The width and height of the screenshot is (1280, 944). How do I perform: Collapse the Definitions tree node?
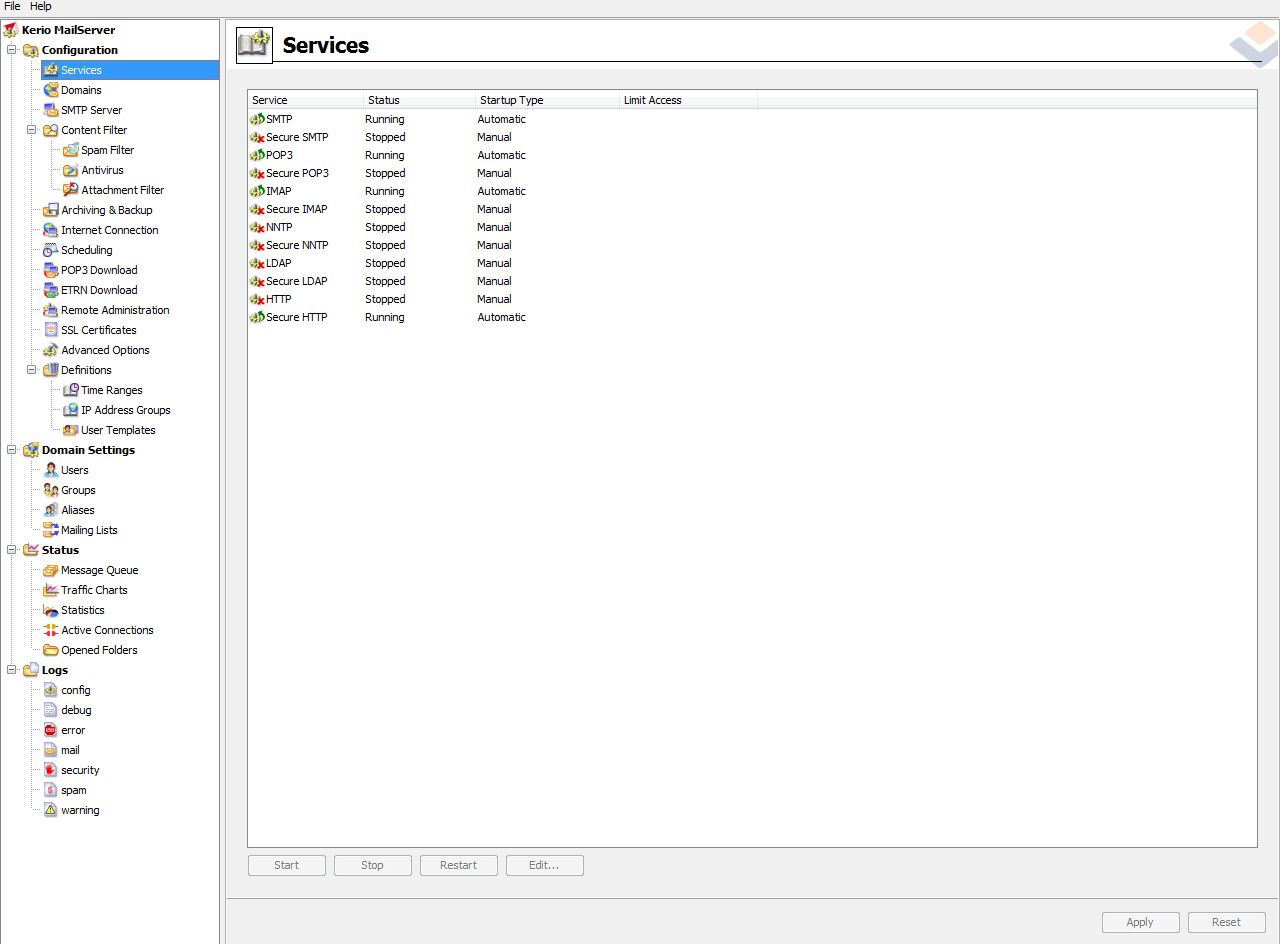pos(32,370)
